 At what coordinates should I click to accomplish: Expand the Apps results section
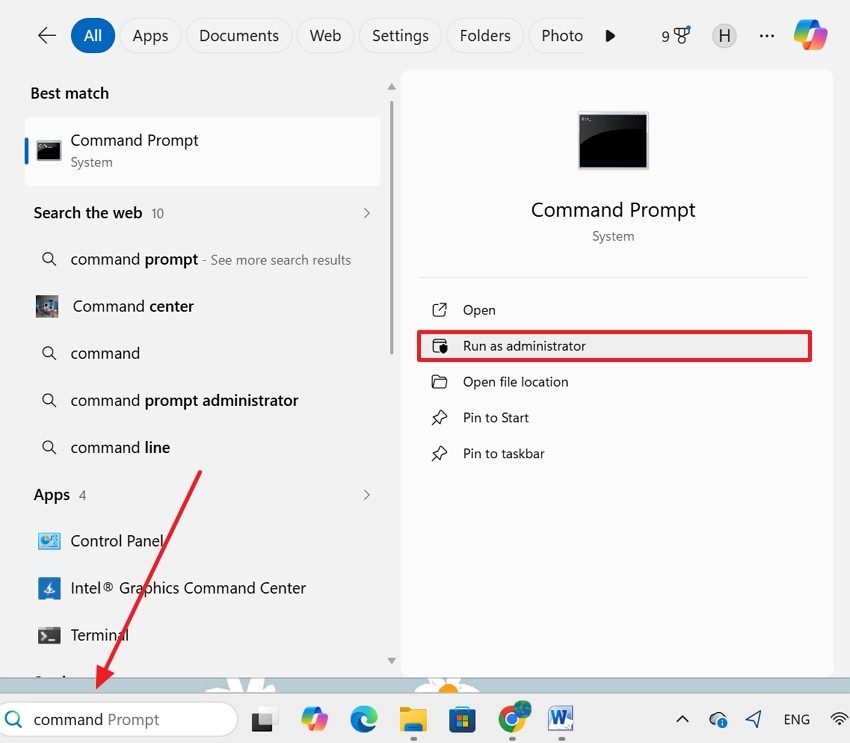(366, 495)
